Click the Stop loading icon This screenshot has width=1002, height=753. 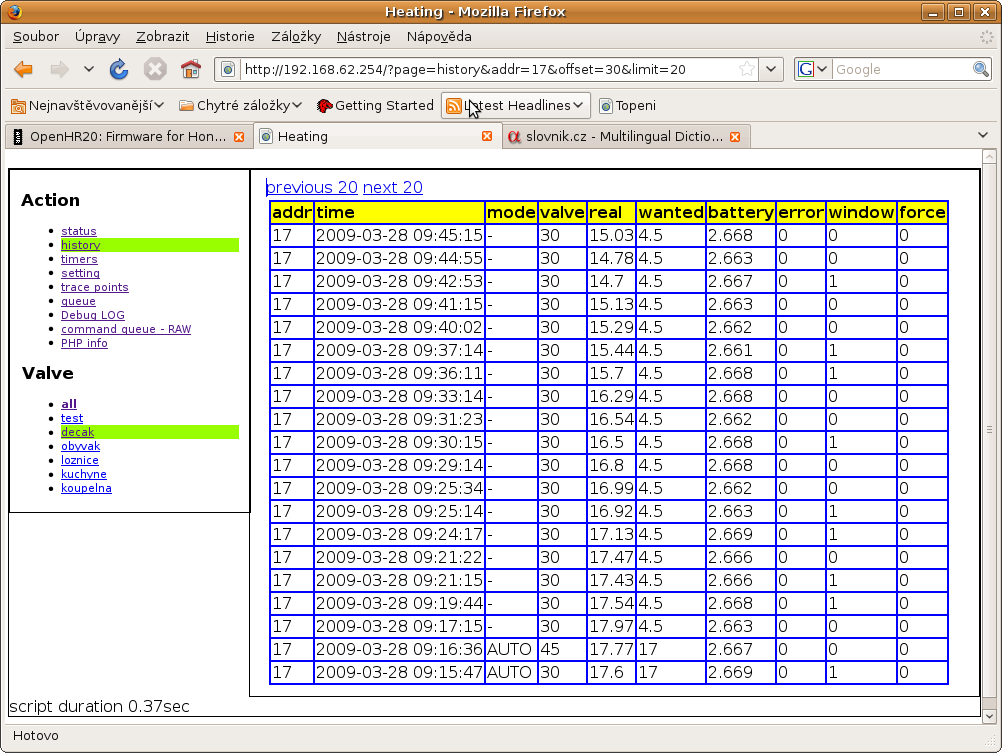154,69
